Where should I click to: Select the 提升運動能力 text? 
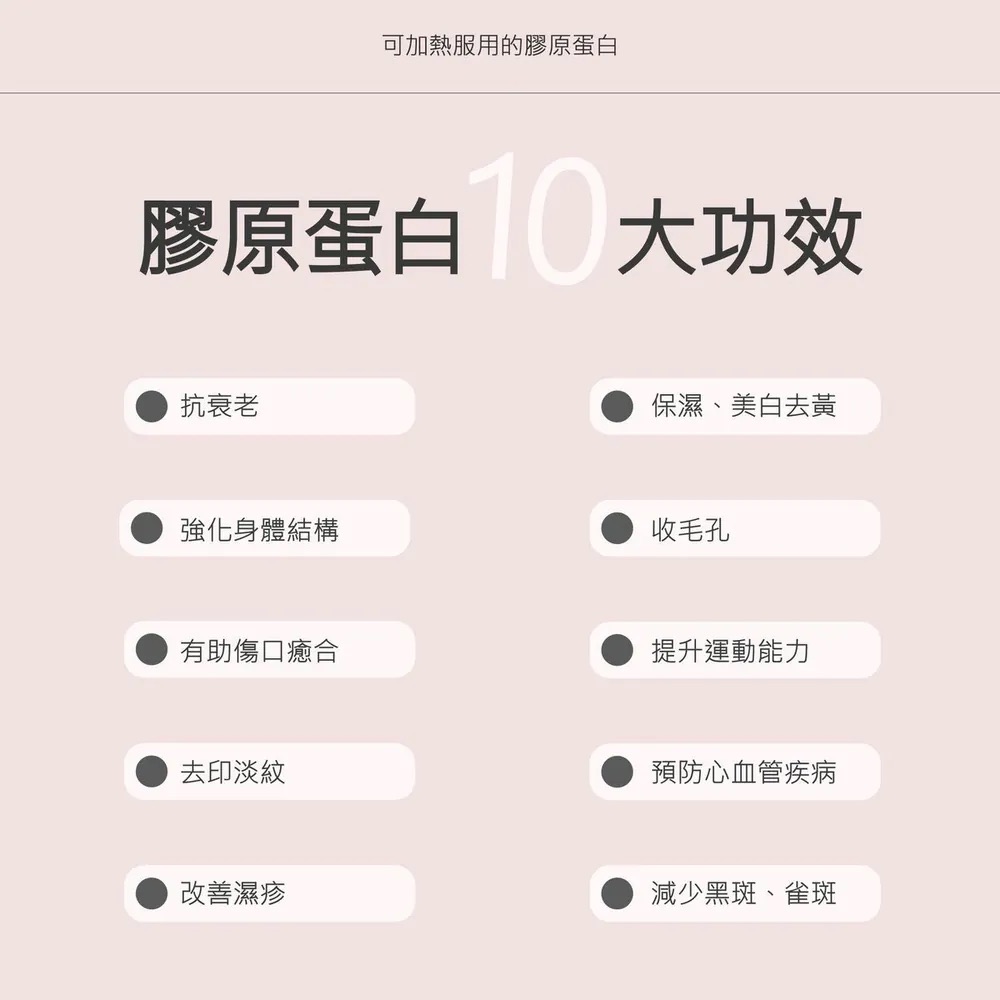730,651
